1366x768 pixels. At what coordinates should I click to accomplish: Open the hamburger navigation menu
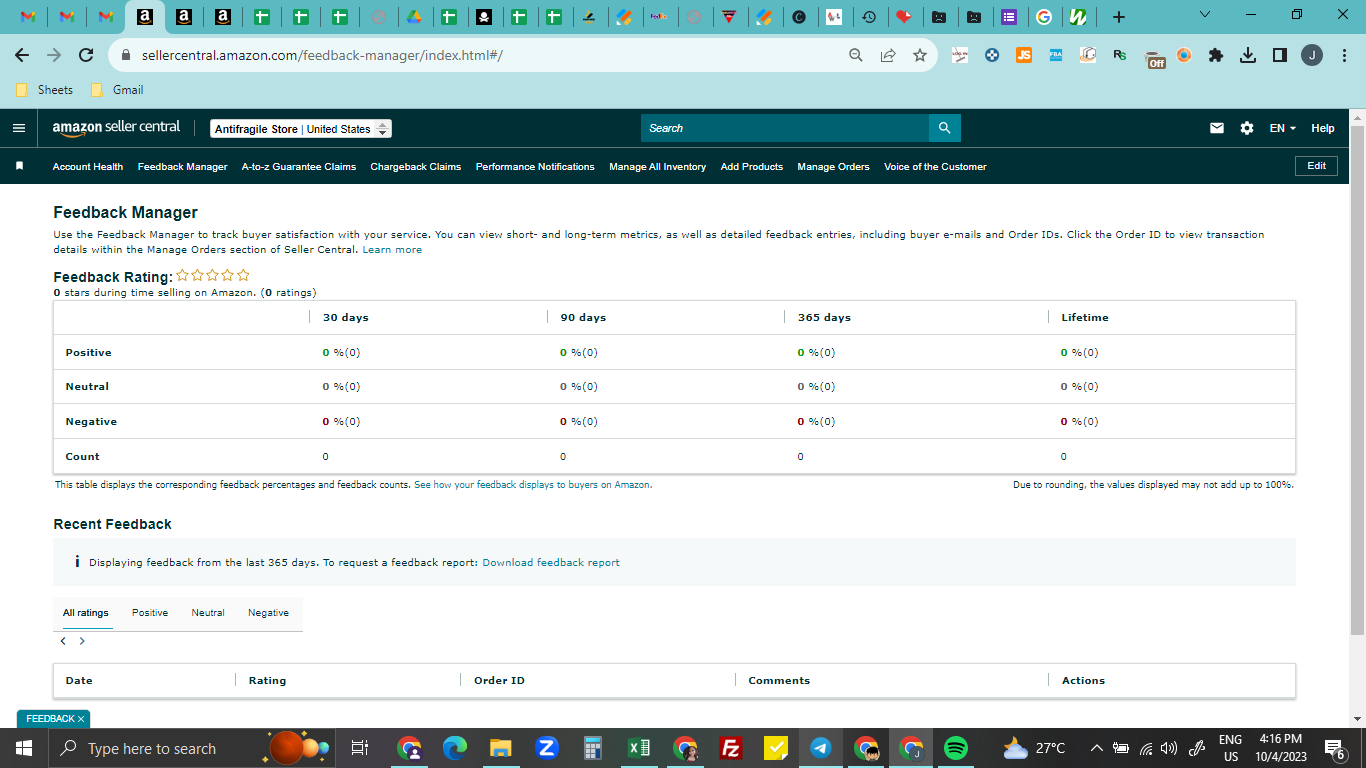pyautogui.click(x=18, y=128)
